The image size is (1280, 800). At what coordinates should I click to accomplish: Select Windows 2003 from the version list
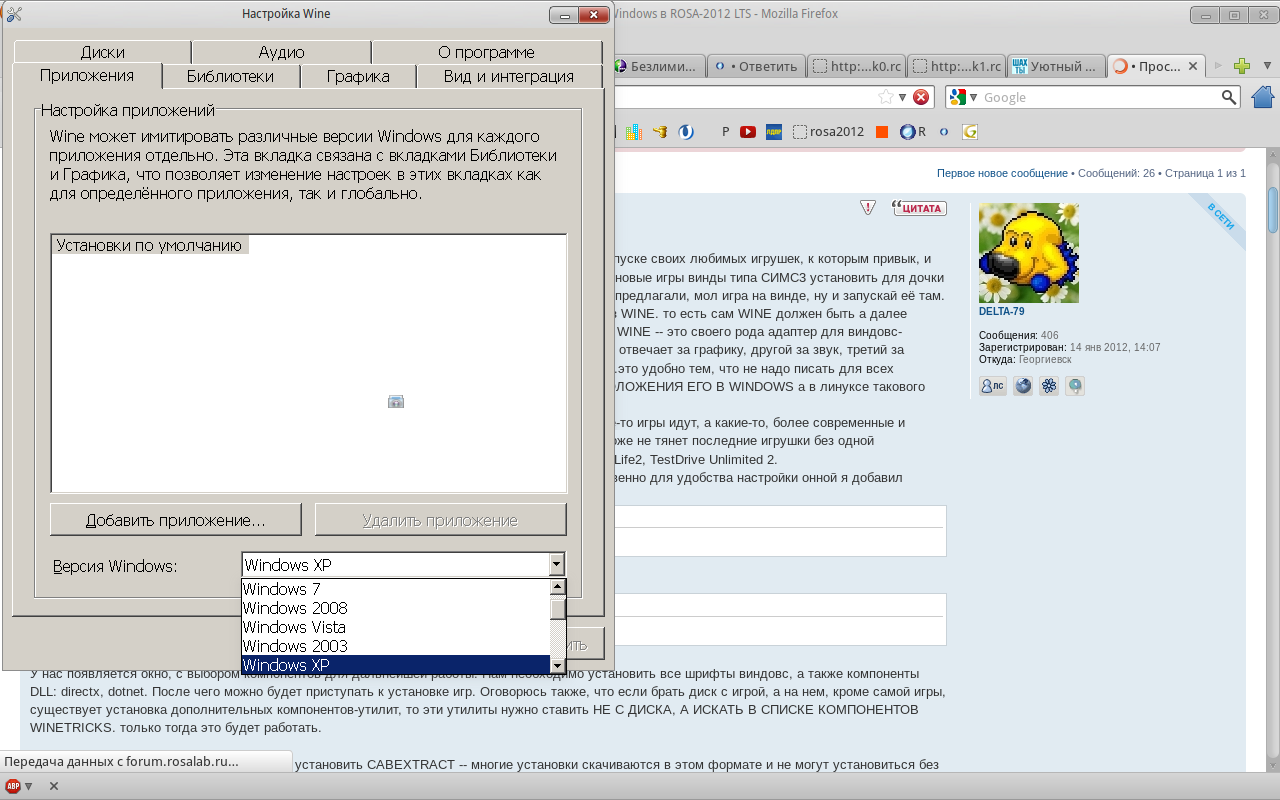tap(396, 646)
